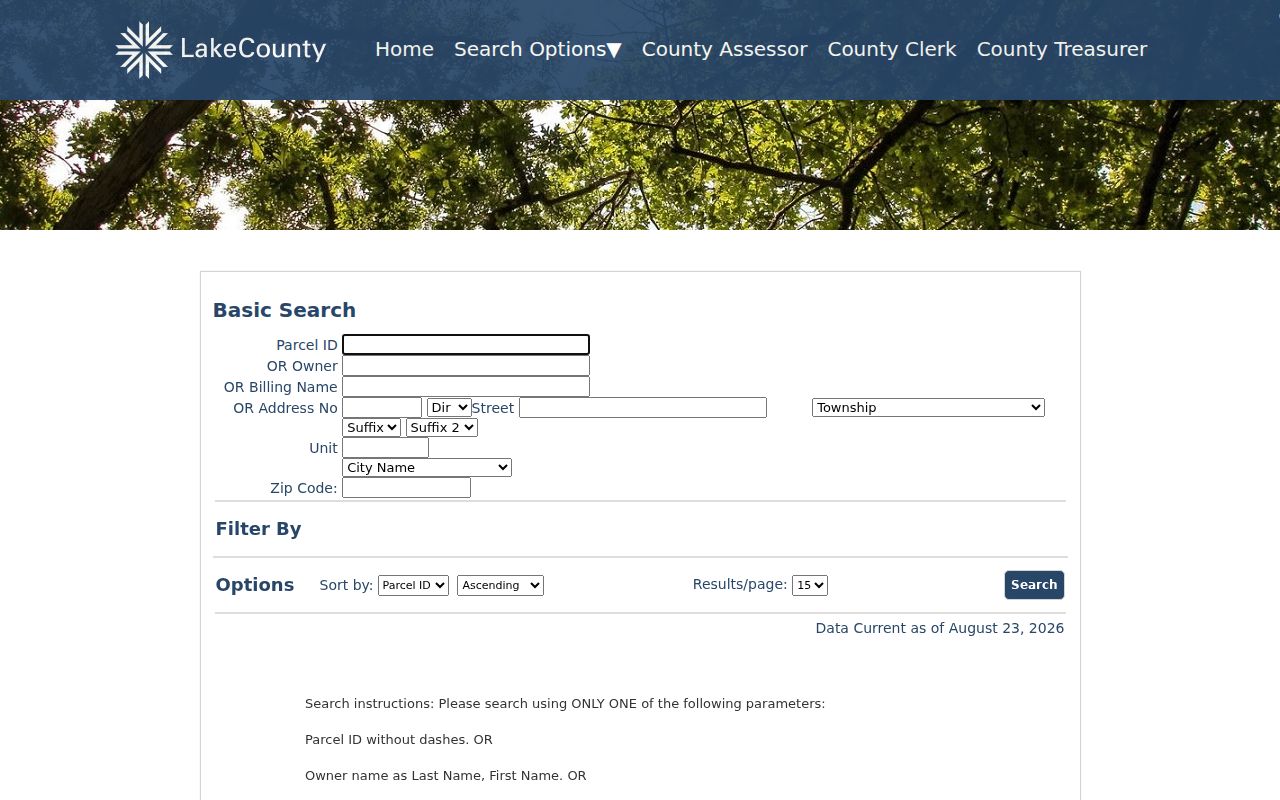Open the Suffix 2 dropdown
1280x800 pixels.
pyautogui.click(x=442, y=428)
